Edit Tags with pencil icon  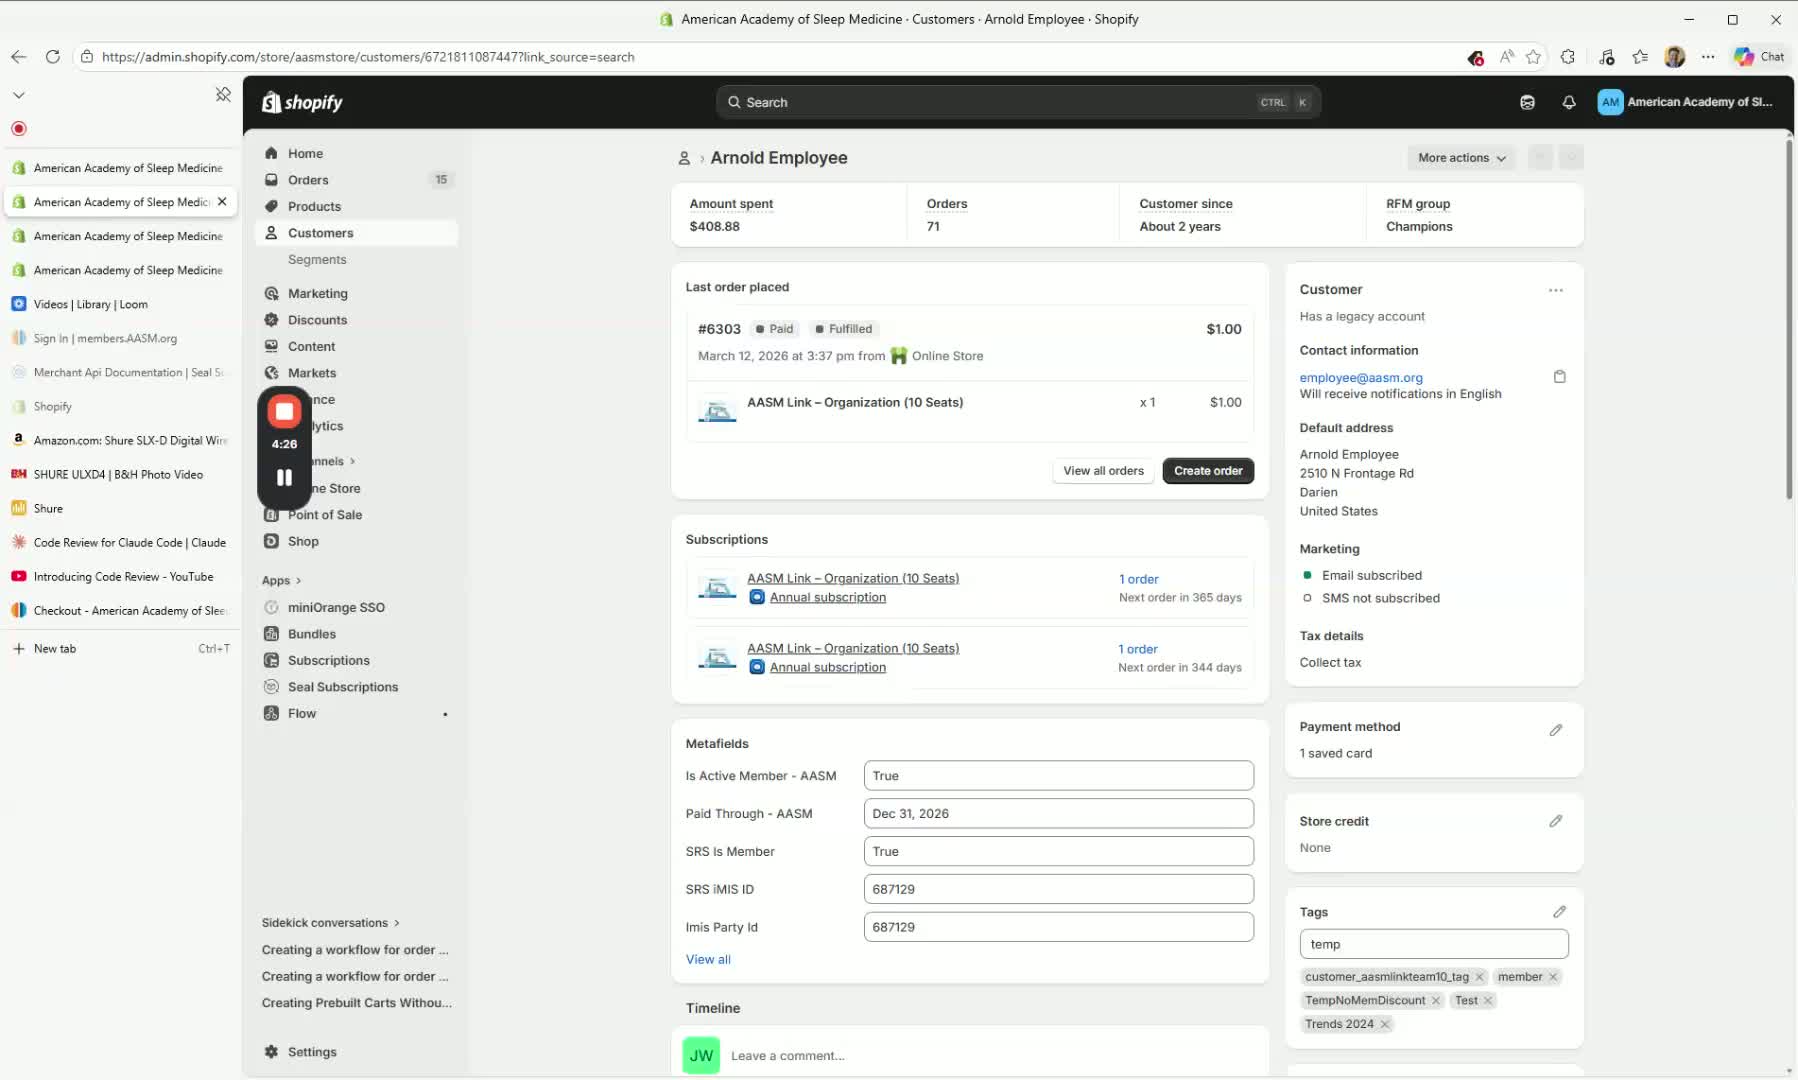pyautogui.click(x=1559, y=912)
